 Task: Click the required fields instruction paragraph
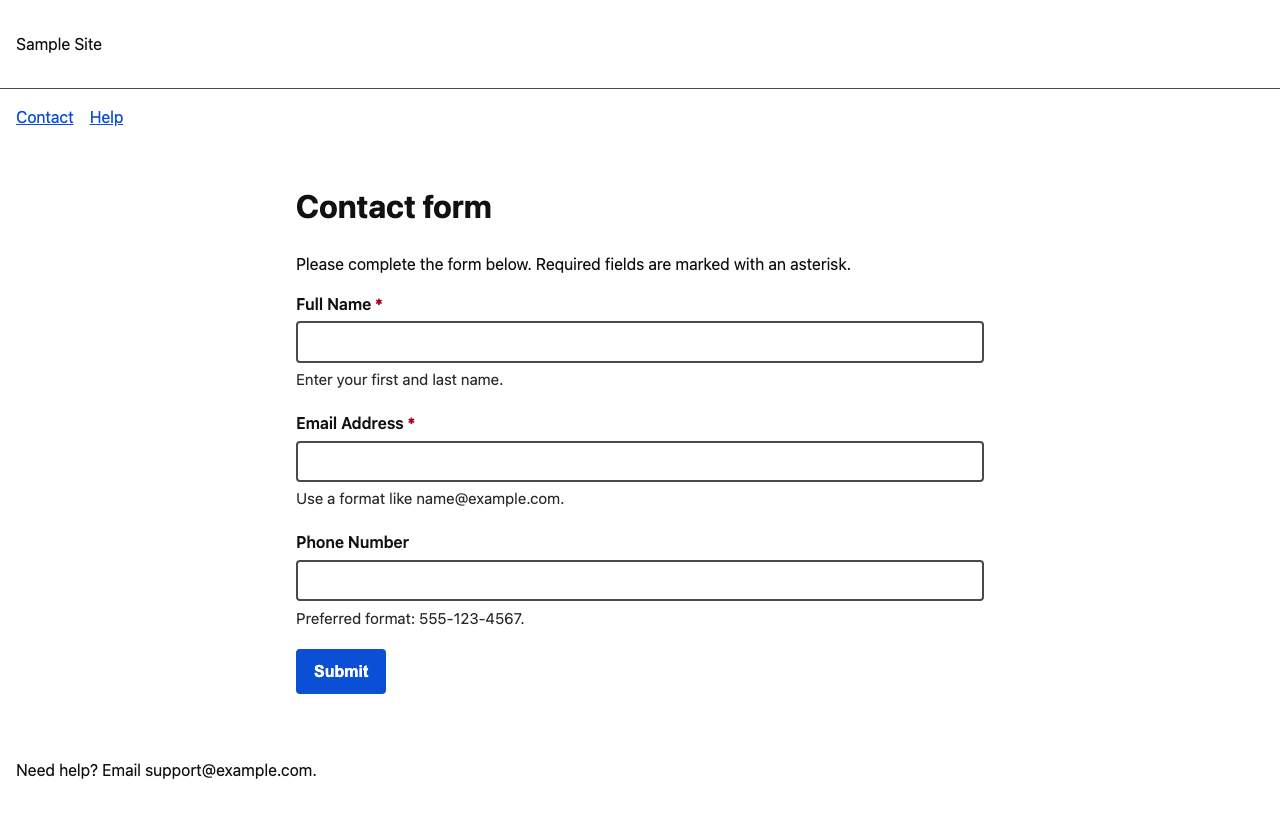(573, 264)
